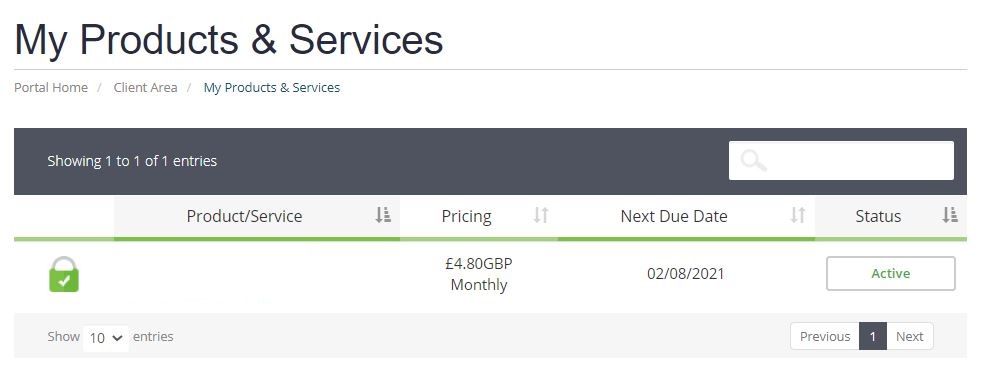
Task: Focus the table search input field
Action: coord(841,160)
